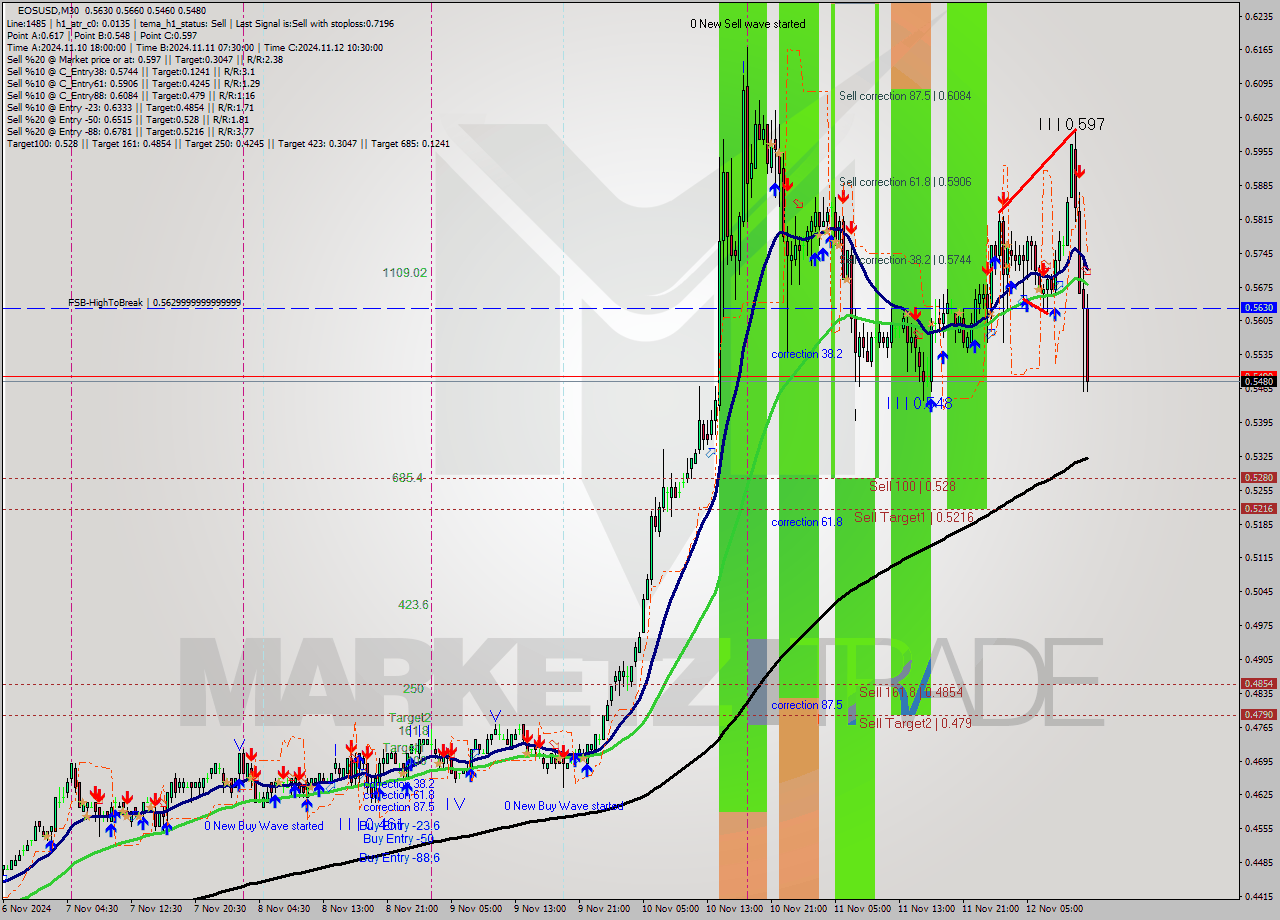Screen dimensions: 1280x920
Task: Select the '| | | 0.461' low label
Action: click(370, 824)
